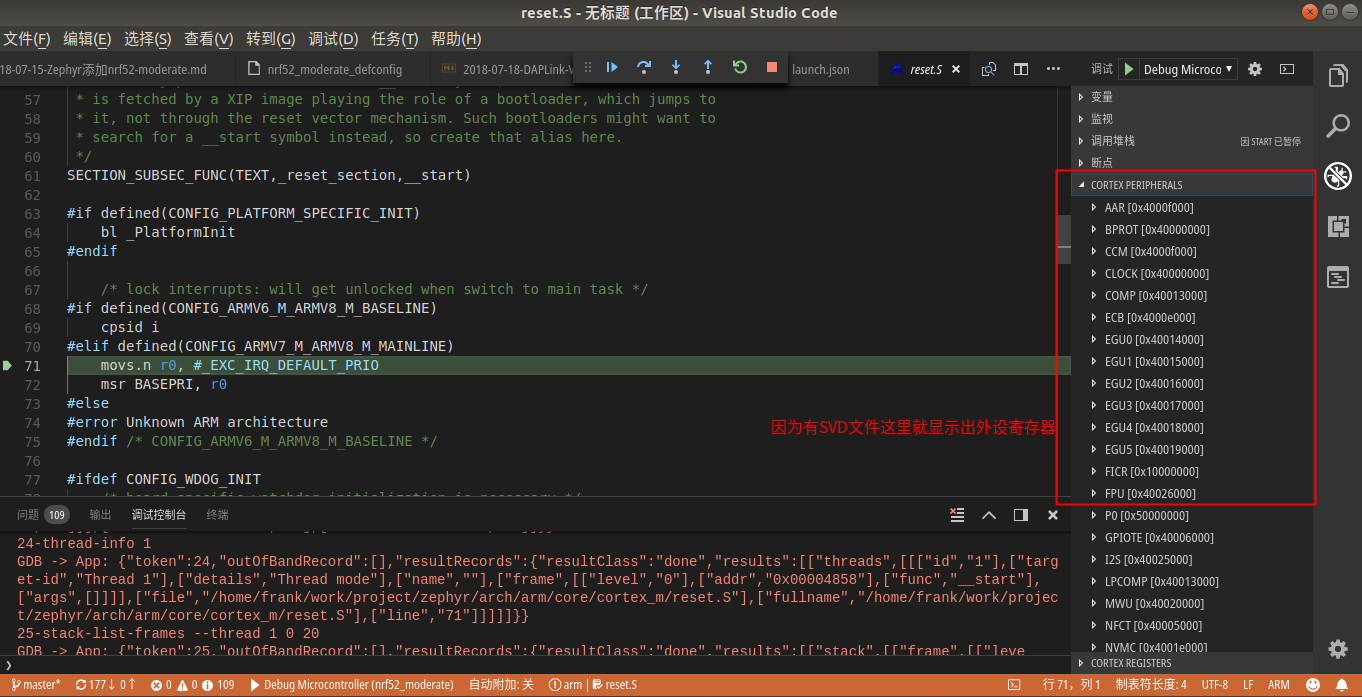This screenshot has width=1362, height=697.
Task: Click 自动附加: 关 status bar toggle
Action: pos(501,685)
